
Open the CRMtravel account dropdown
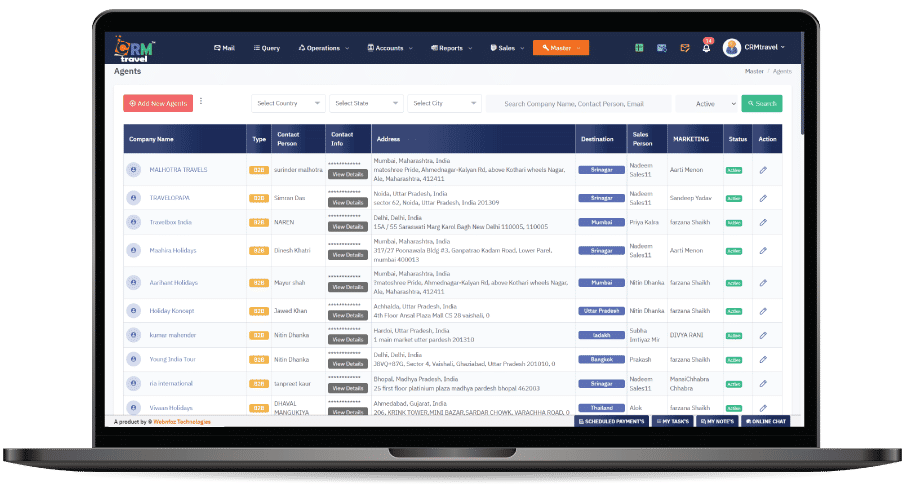click(x=764, y=47)
